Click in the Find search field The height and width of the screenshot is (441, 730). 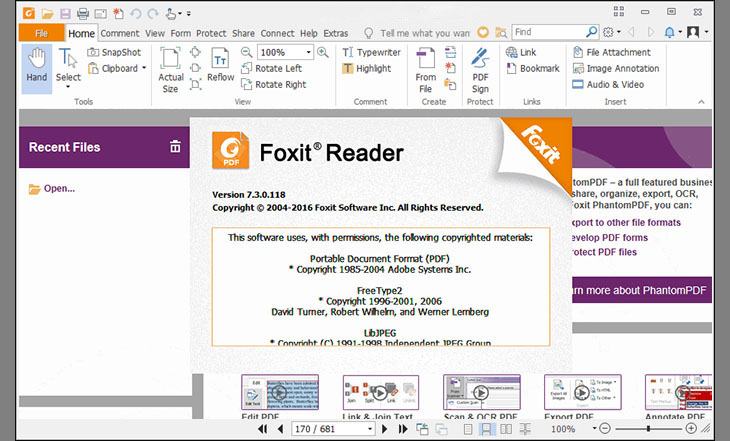point(548,32)
